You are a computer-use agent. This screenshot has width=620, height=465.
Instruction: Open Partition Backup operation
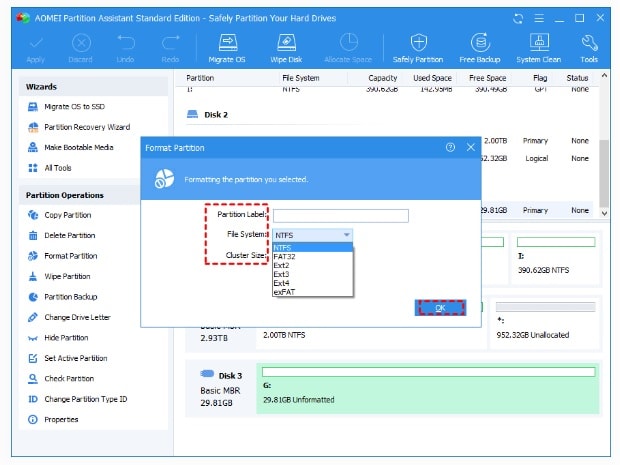62,297
